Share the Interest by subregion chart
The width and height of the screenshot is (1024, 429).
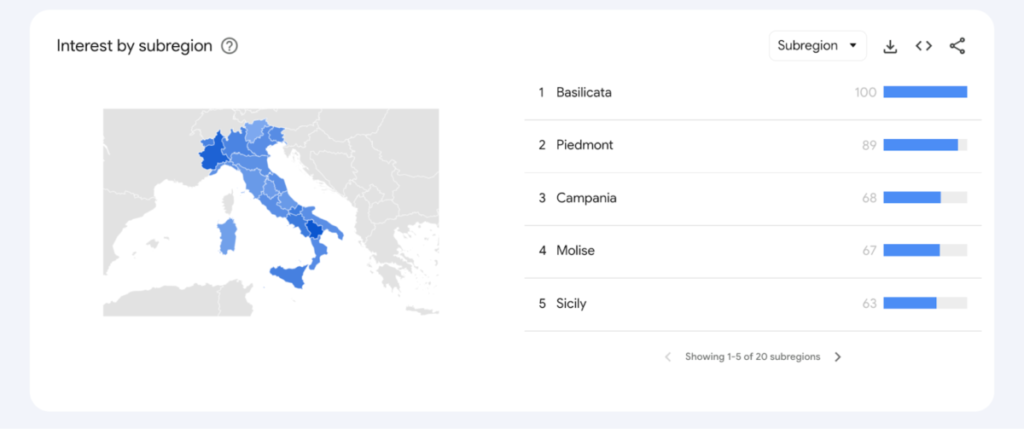tap(957, 46)
